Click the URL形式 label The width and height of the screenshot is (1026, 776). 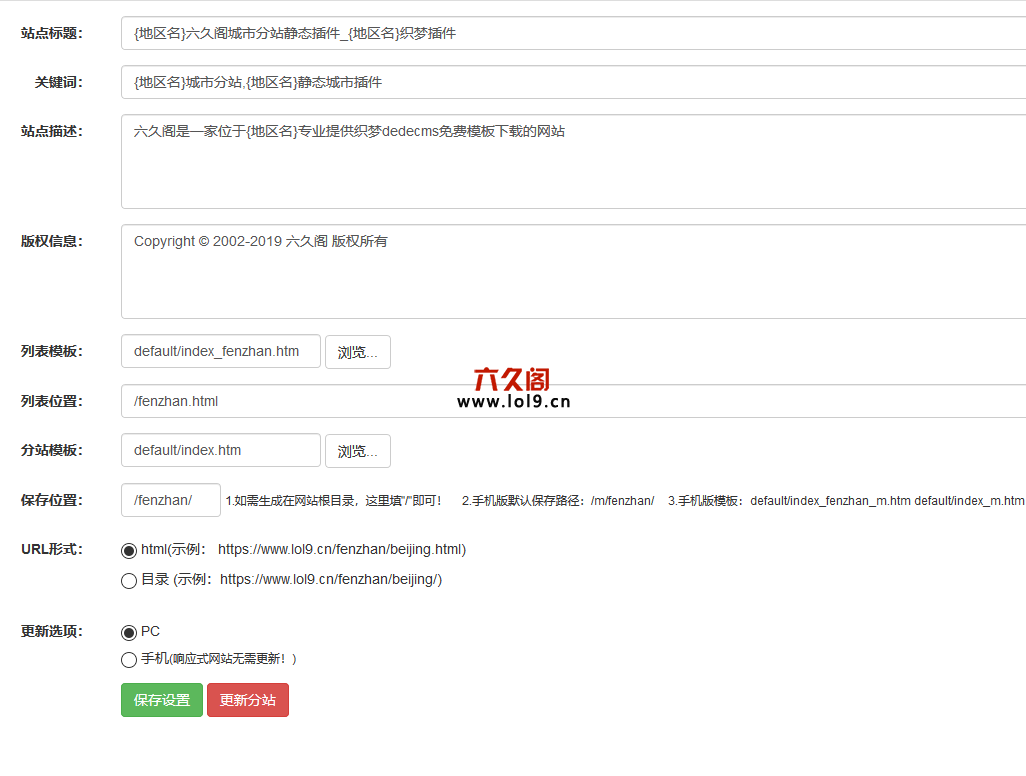point(52,550)
